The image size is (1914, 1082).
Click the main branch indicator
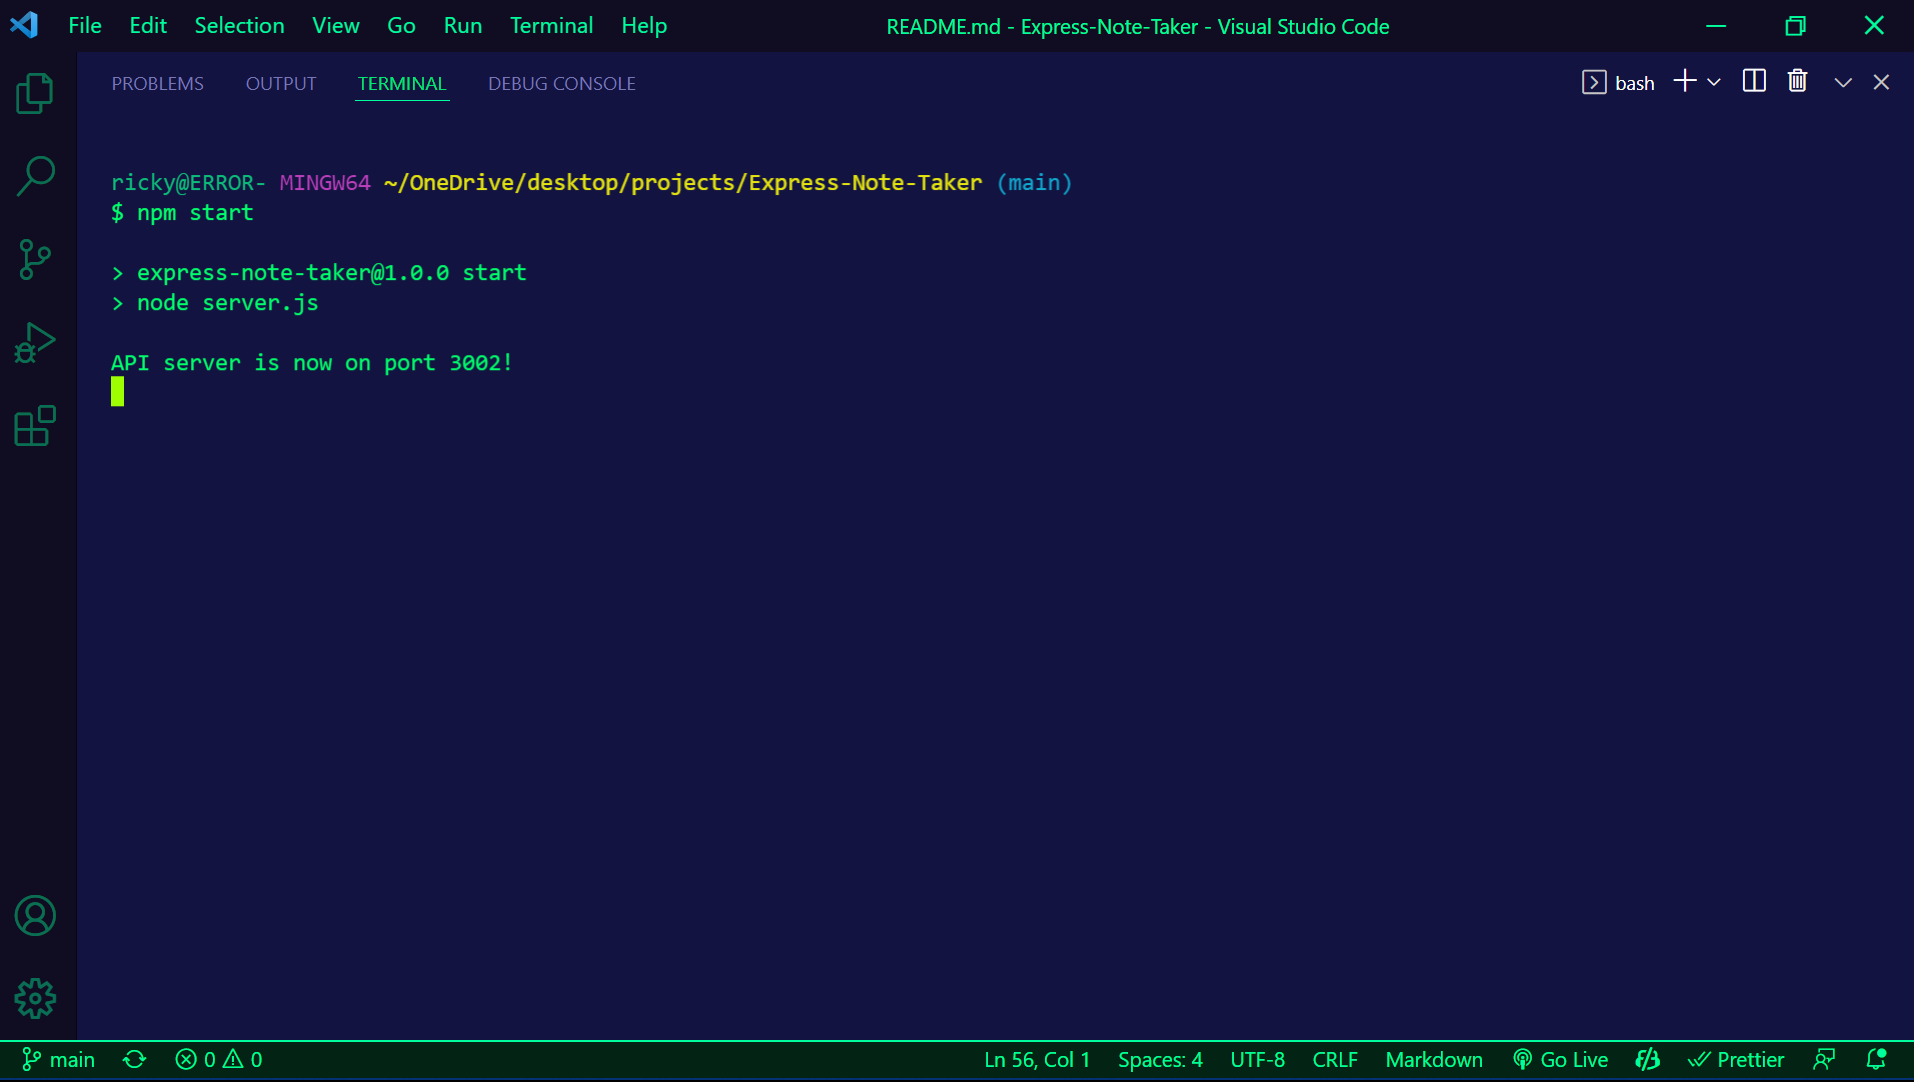57,1059
